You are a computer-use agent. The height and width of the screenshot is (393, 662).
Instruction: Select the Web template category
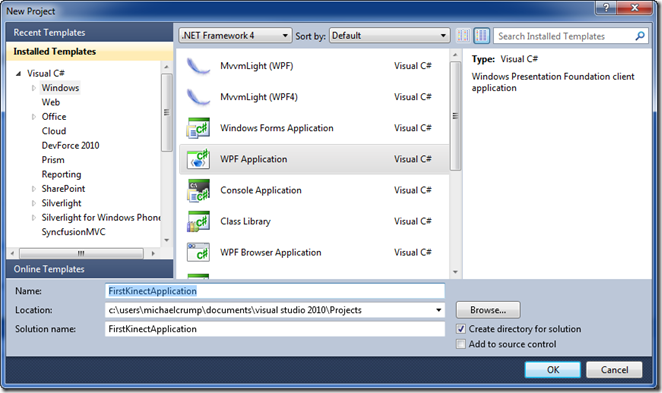coord(51,102)
